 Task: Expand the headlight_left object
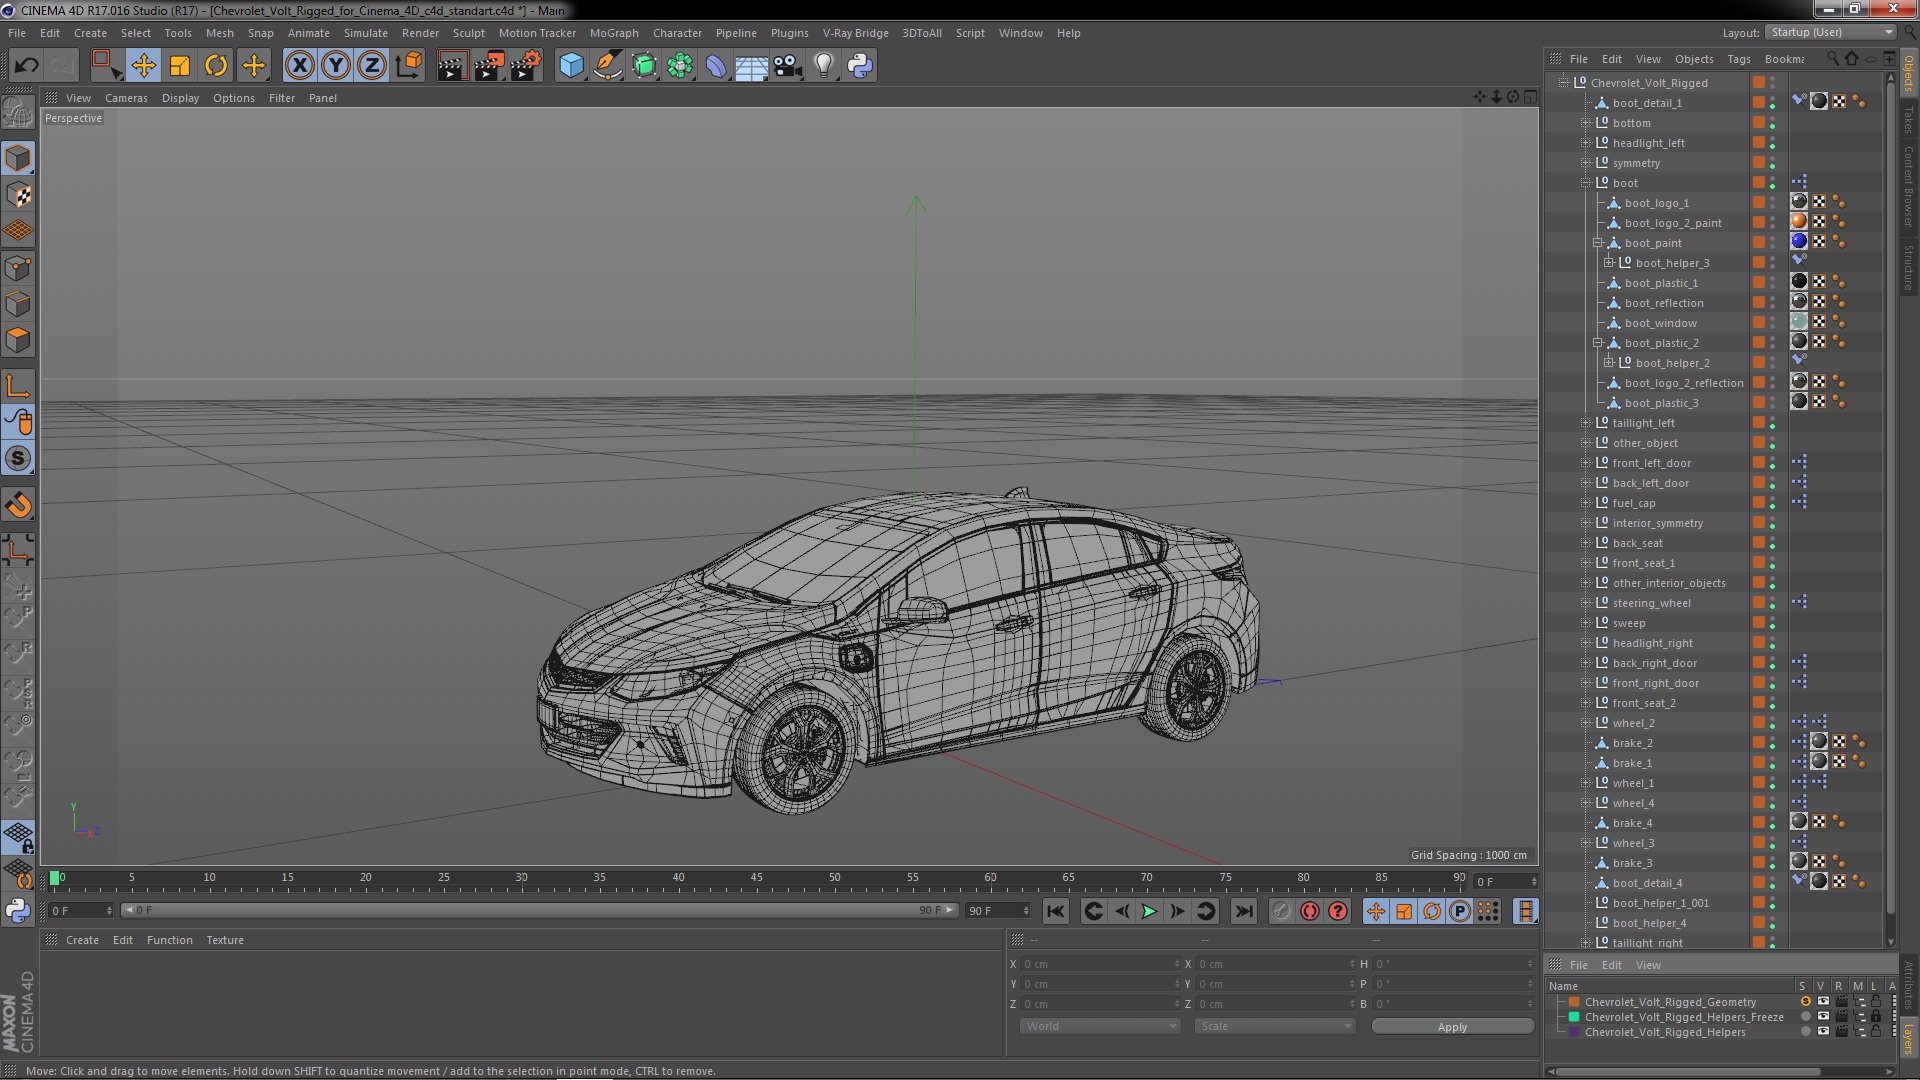[x=1586, y=143]
